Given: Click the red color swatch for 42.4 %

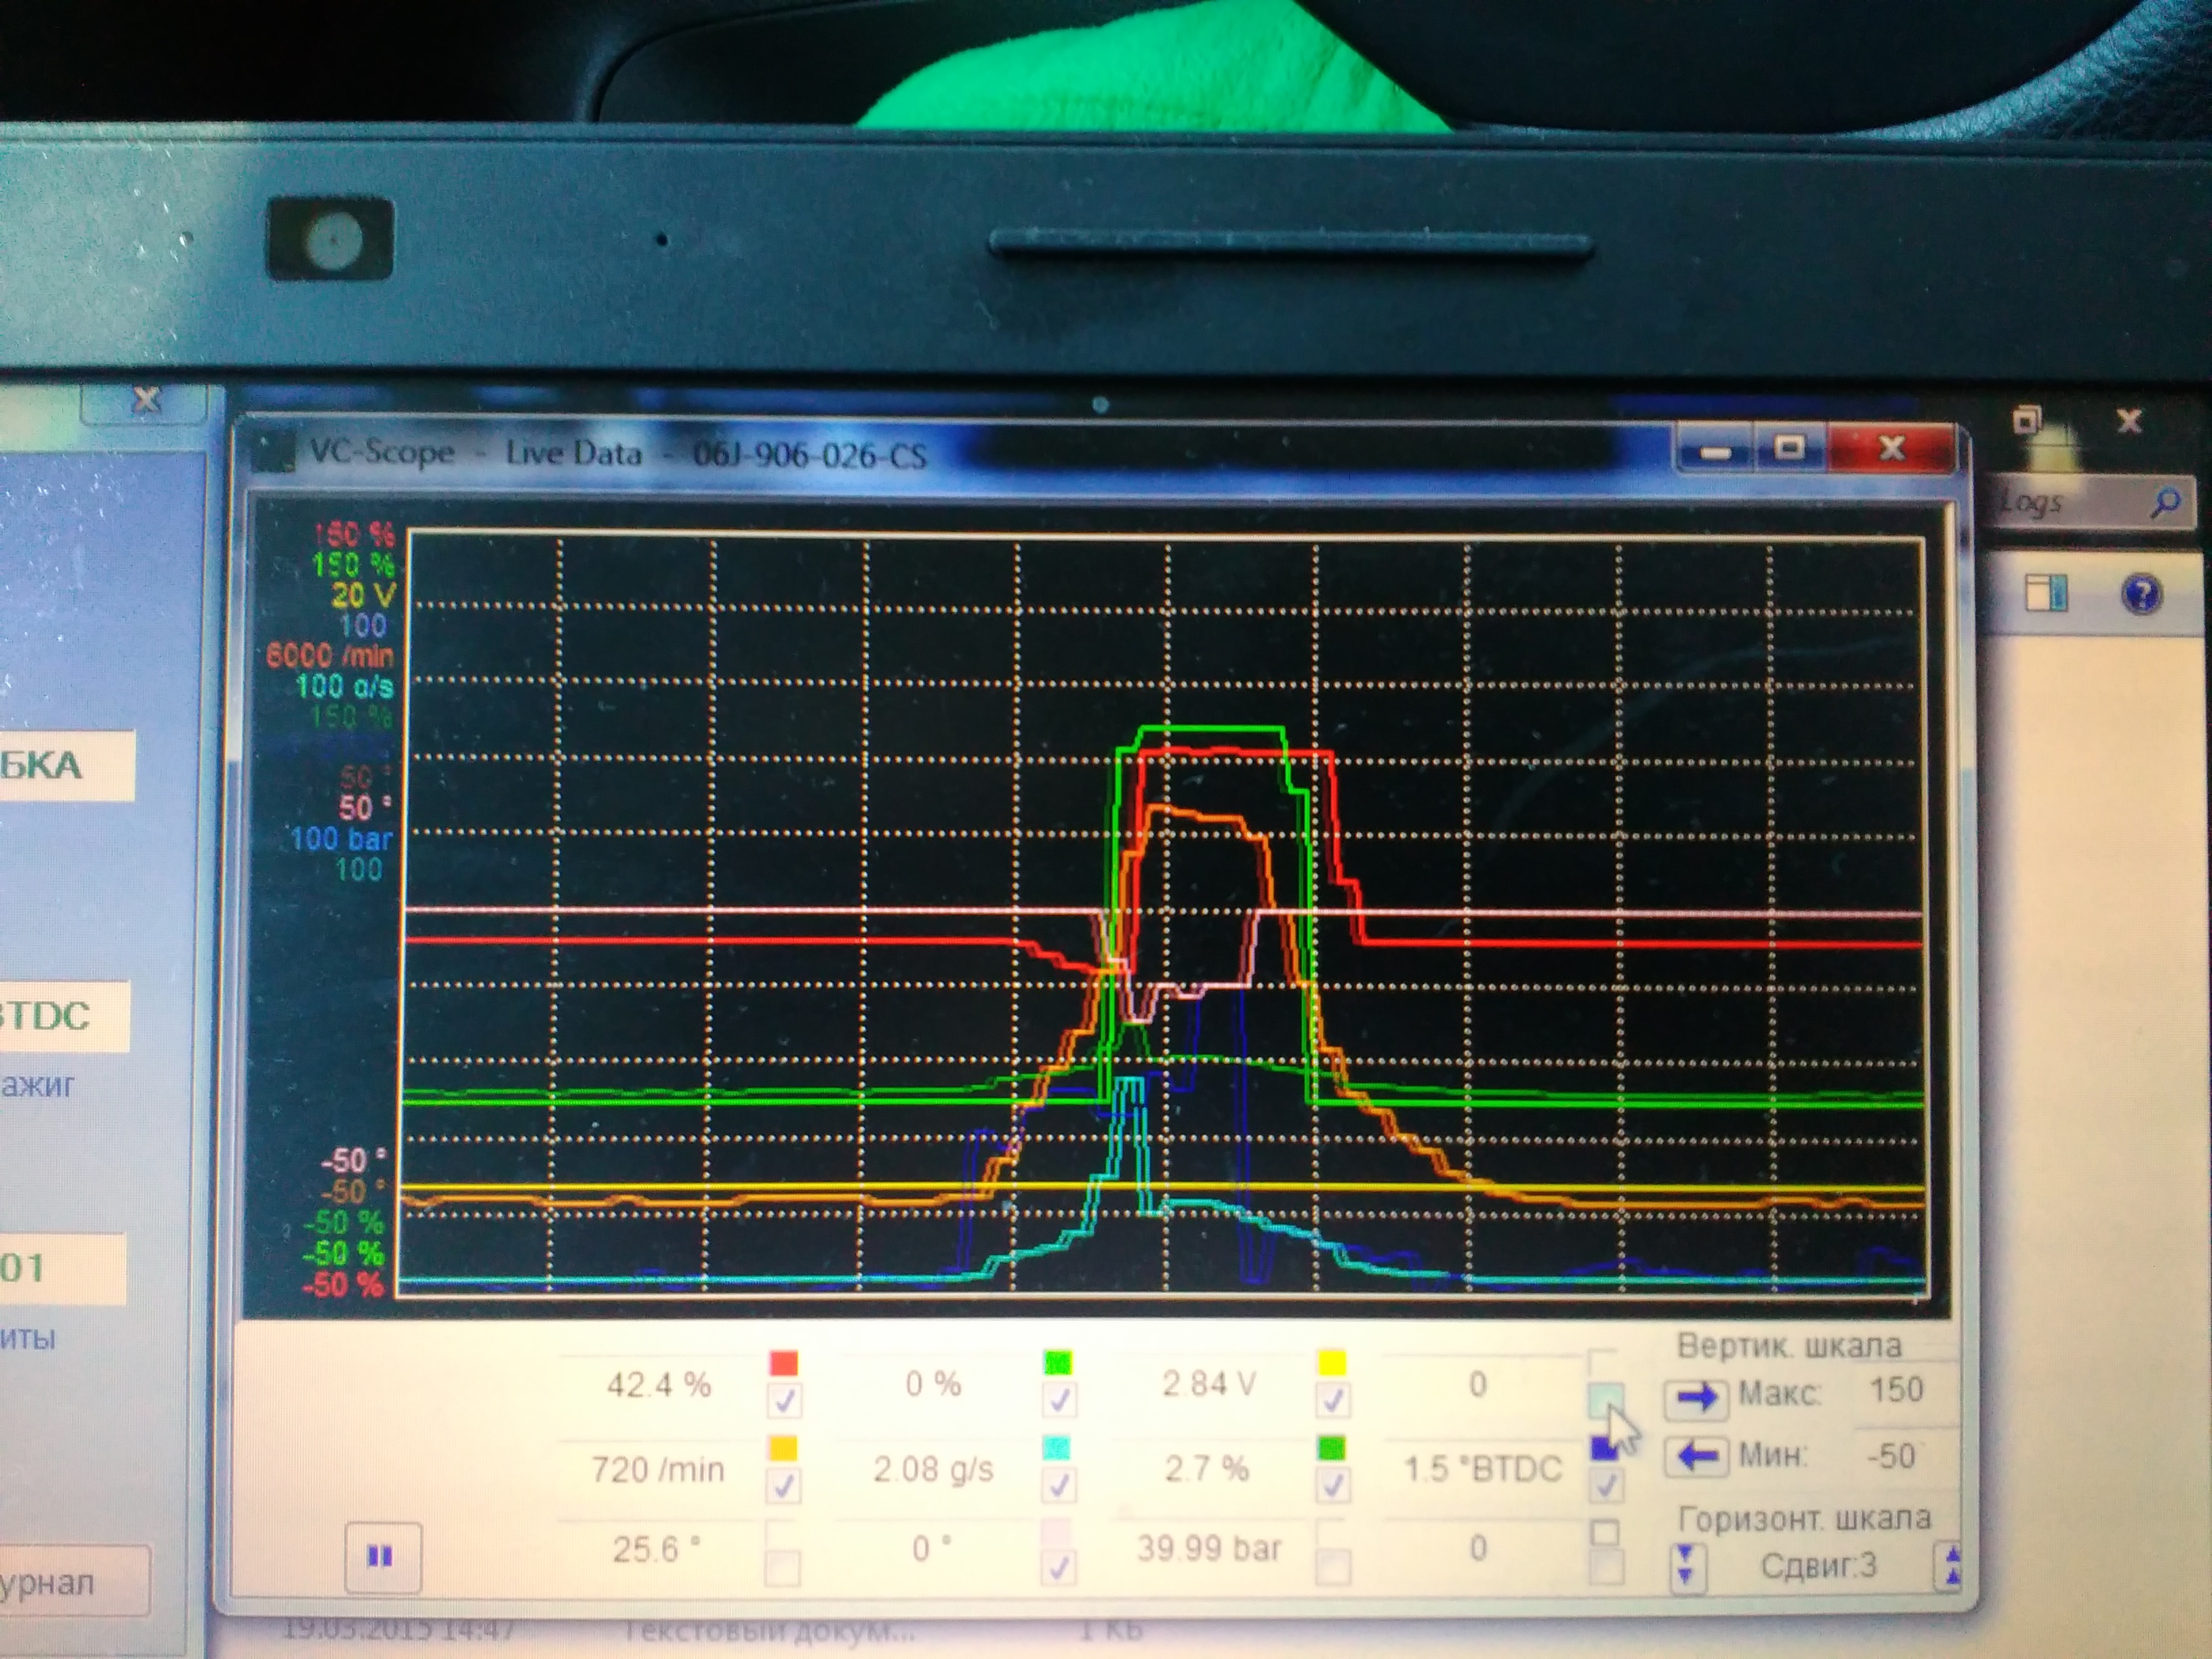Looking at the screenshot, I should [784, 1363].
